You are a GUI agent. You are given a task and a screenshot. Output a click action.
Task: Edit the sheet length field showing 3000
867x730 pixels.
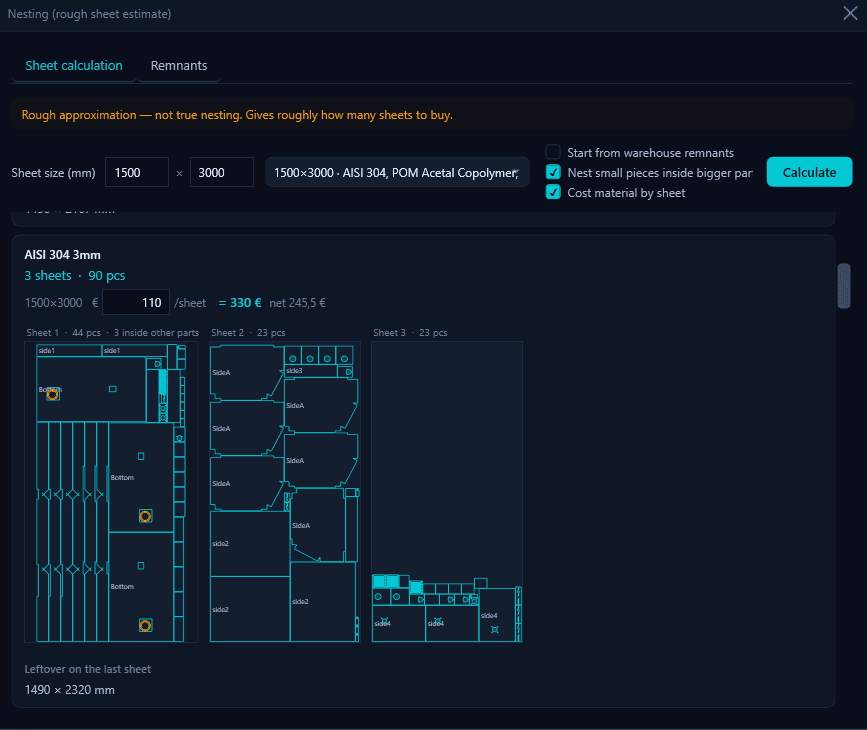point(221,173)
